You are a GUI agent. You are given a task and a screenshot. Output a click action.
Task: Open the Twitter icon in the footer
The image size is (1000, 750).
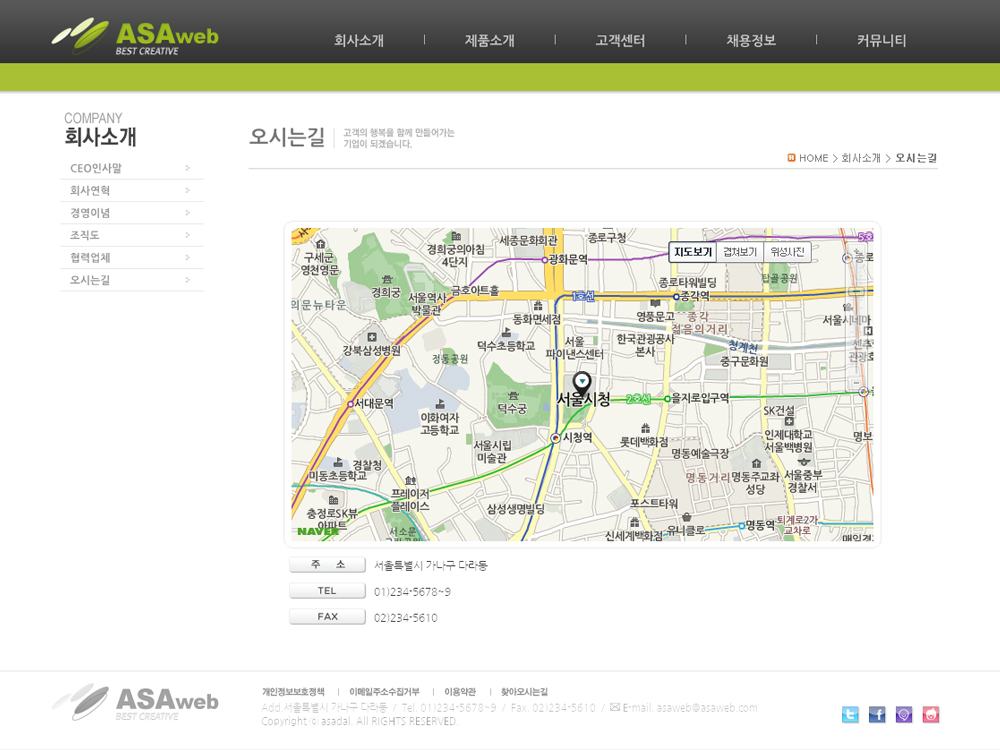[x=850, y=714]
